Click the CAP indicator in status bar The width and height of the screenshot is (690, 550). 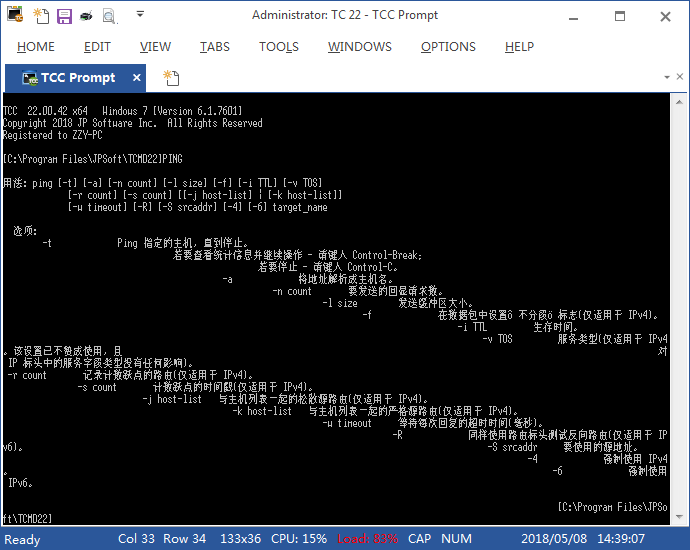(x=419, y=539)
